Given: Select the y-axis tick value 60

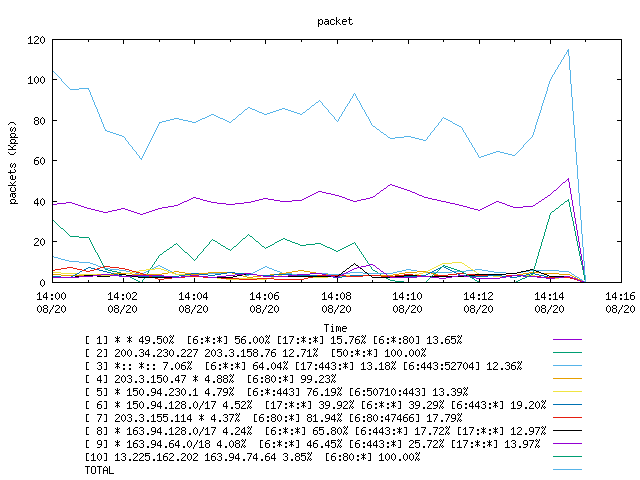Looking at the screenshot, I should coord(39,161).
